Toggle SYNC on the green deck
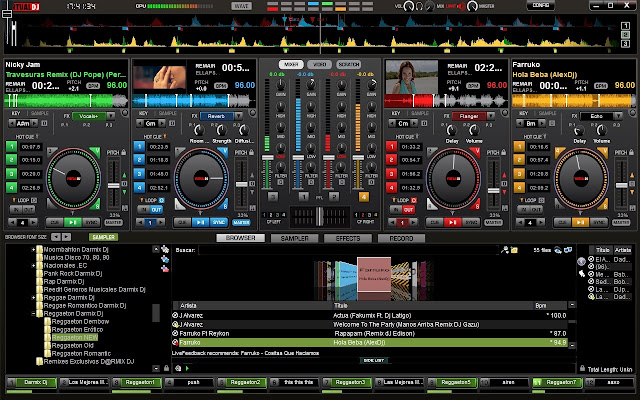The height and width of the screenshot is (400, 640). pyautogui.click(x=91, y=222)
